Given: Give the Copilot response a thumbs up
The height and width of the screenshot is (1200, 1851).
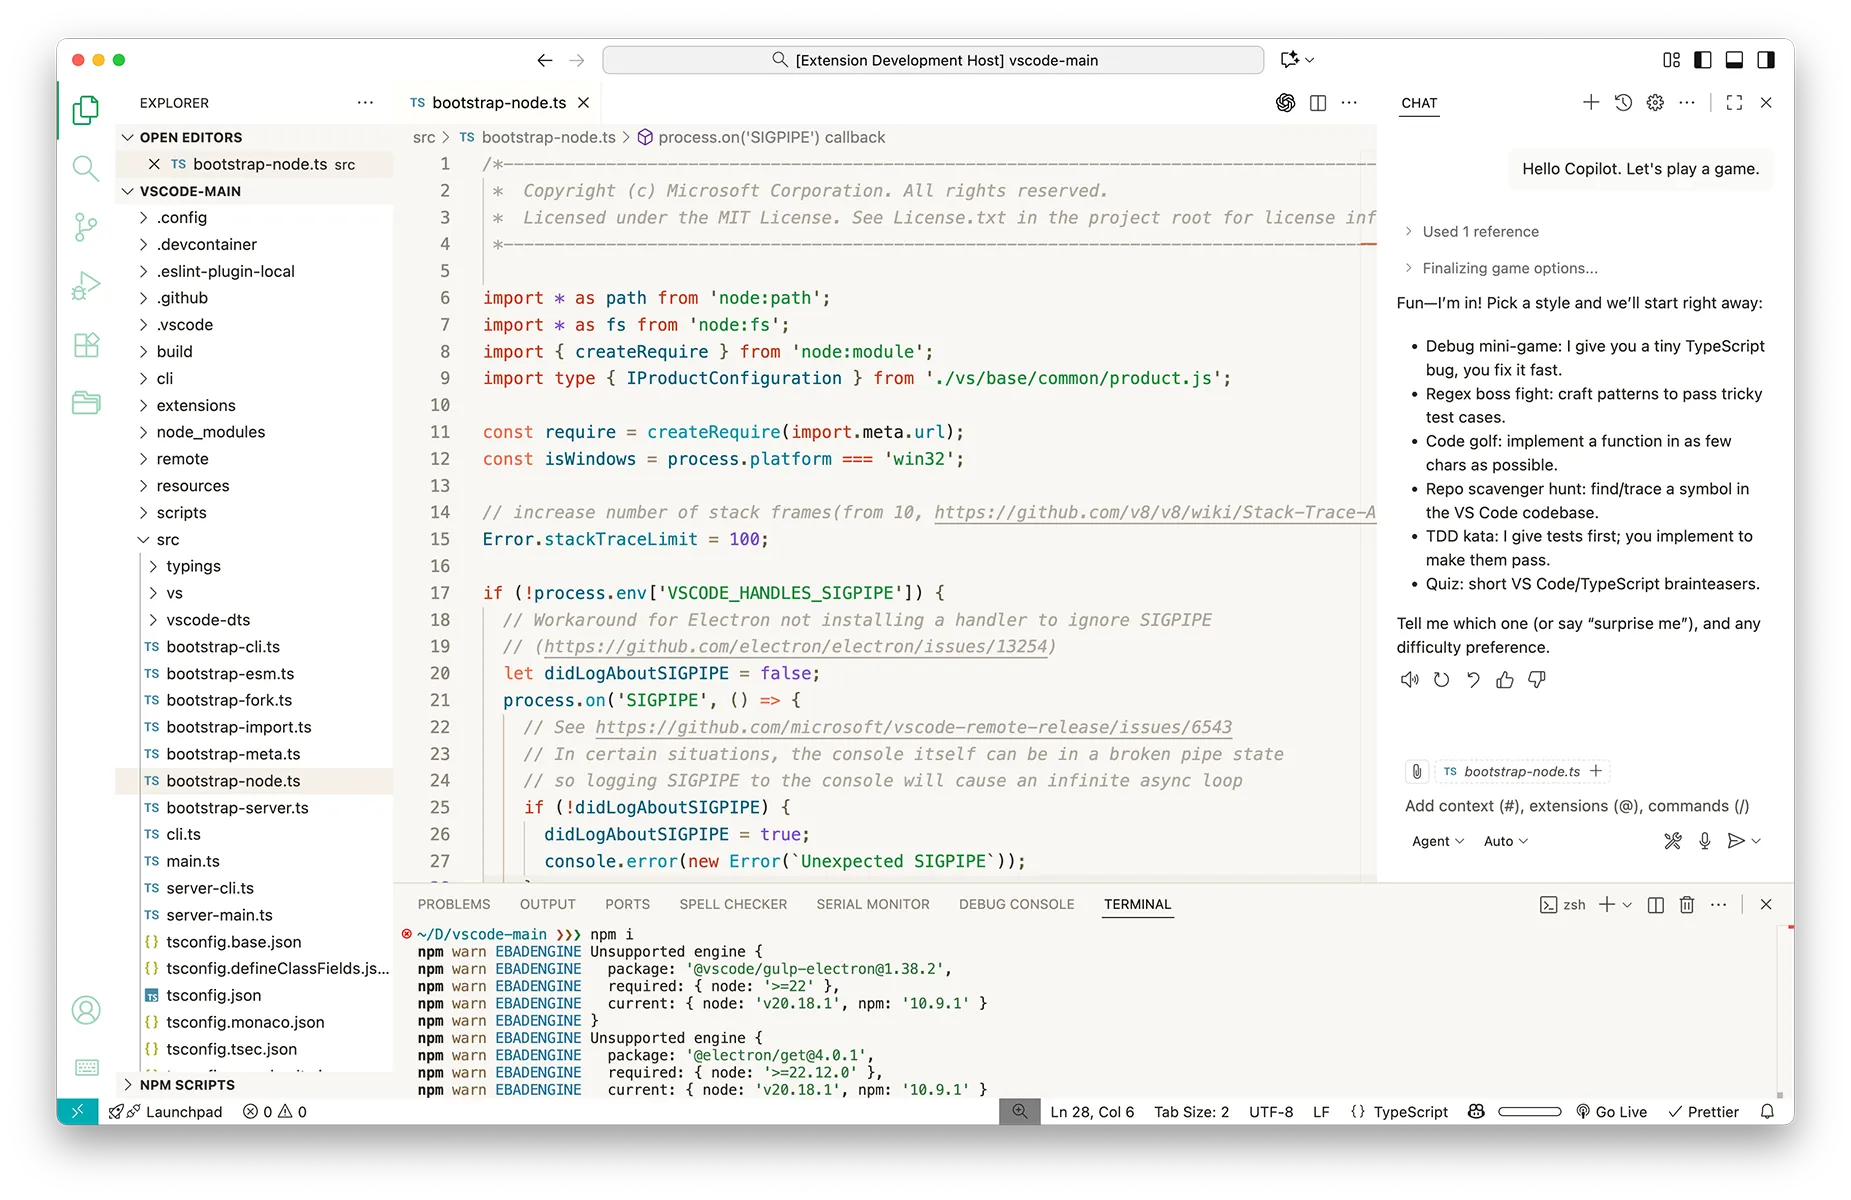Looking at the screenshot, I should (1505, 680).
